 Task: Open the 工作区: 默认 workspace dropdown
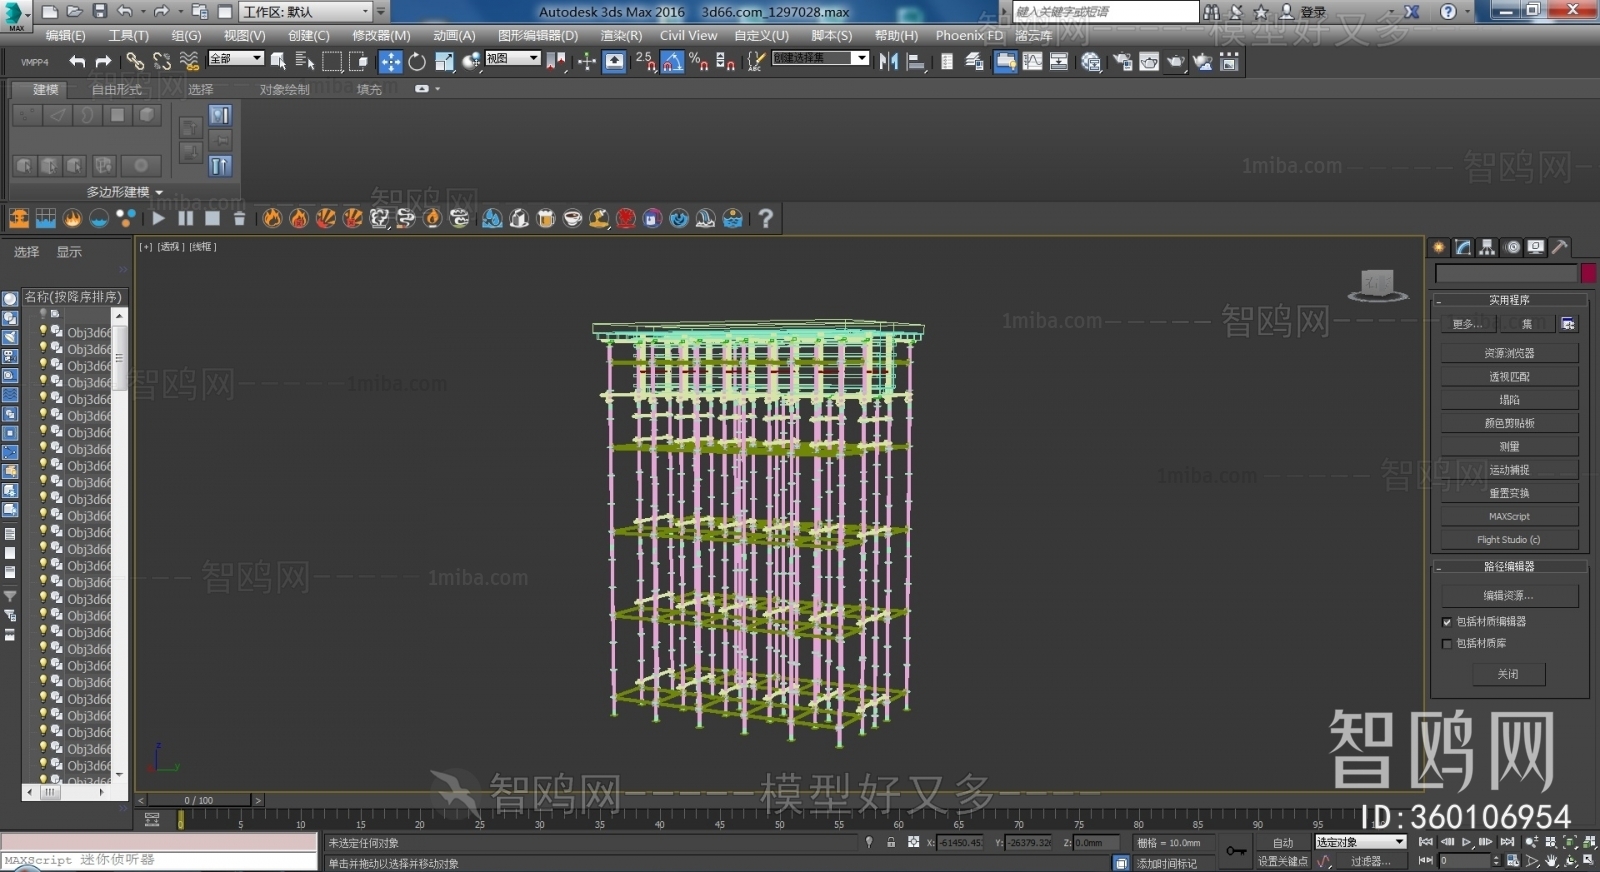(x=305, y=12)
